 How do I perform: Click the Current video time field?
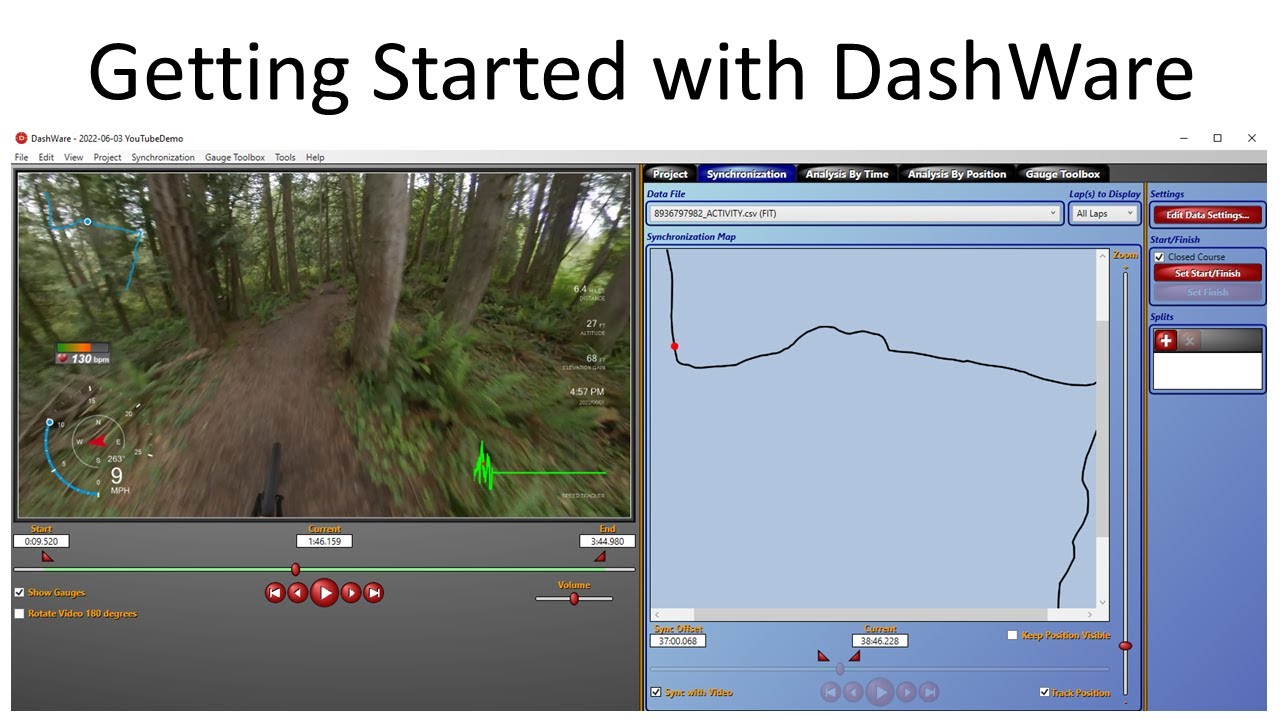point(324,541)
